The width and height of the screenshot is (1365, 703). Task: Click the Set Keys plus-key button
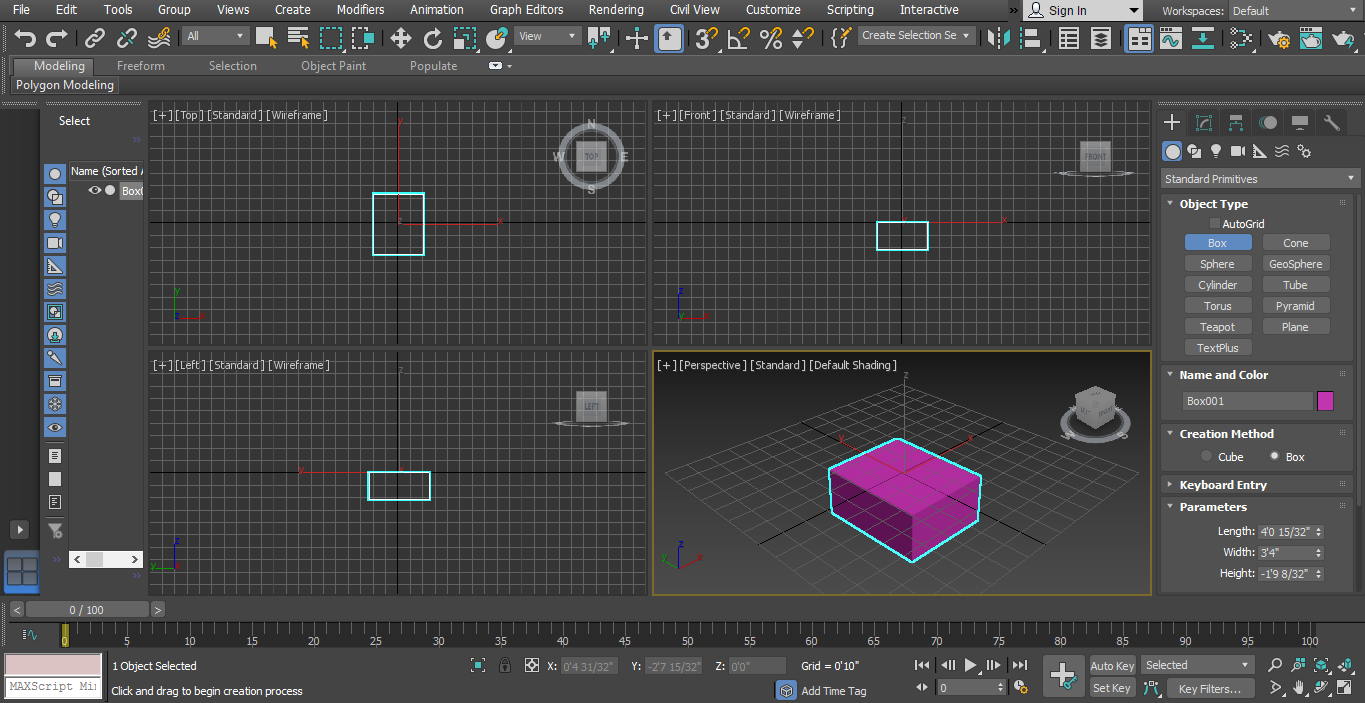1062,676
